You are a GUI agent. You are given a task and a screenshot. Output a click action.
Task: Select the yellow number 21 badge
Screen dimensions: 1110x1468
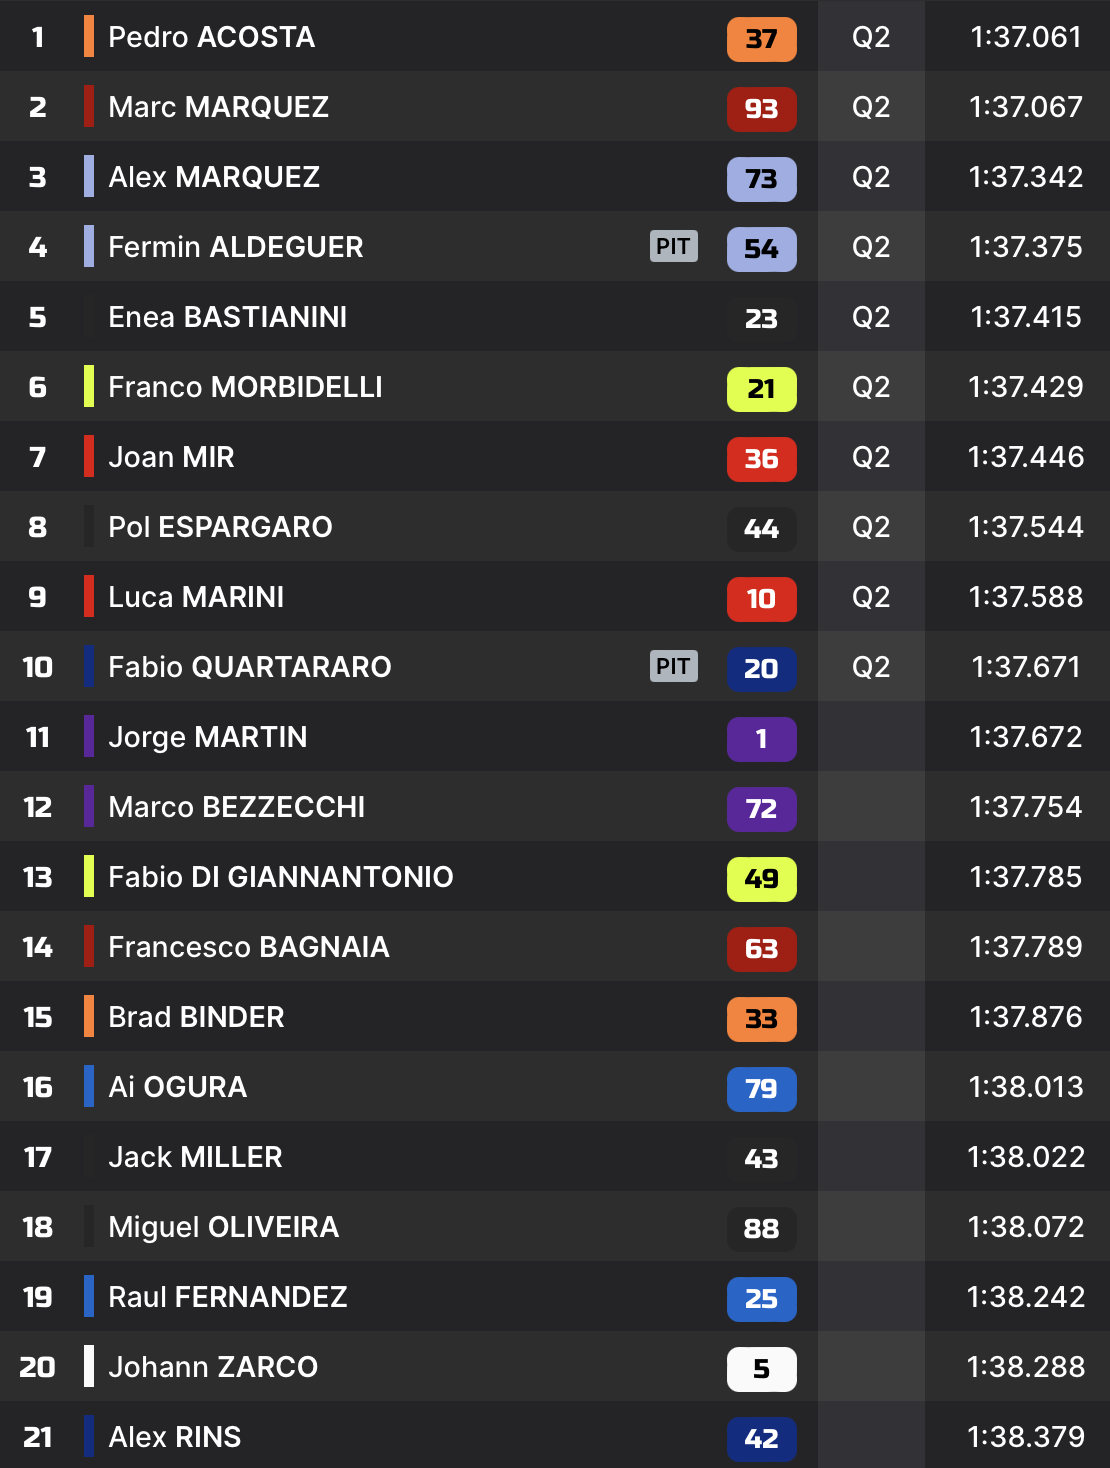(761, 389)
